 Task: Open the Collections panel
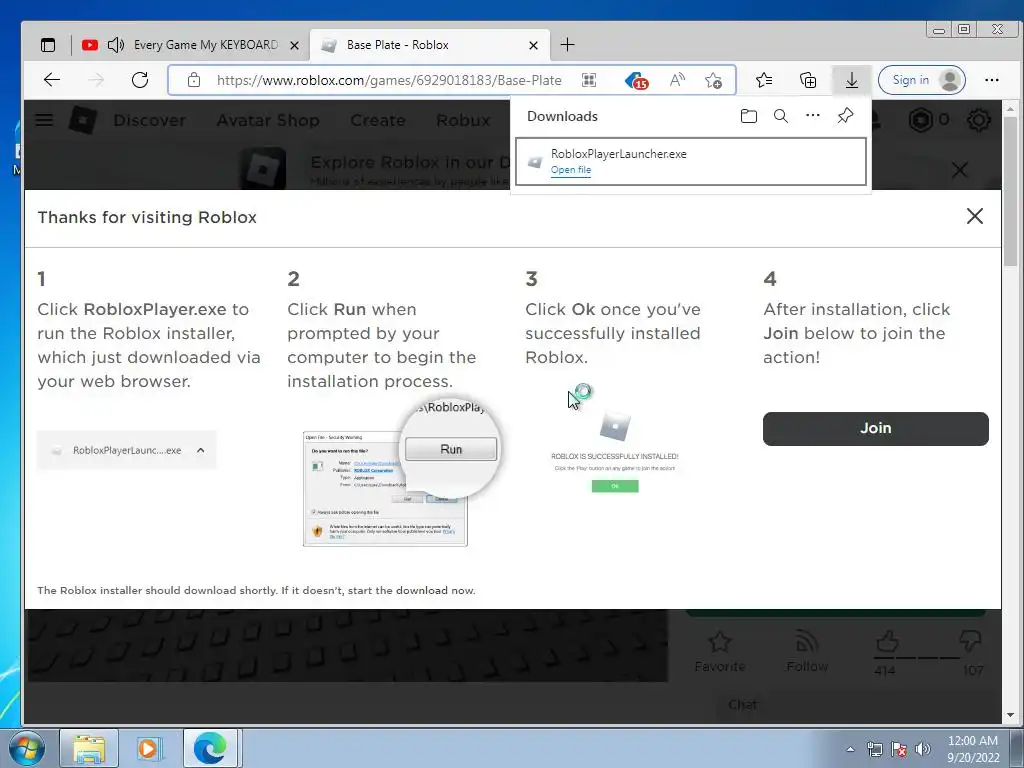808,80
